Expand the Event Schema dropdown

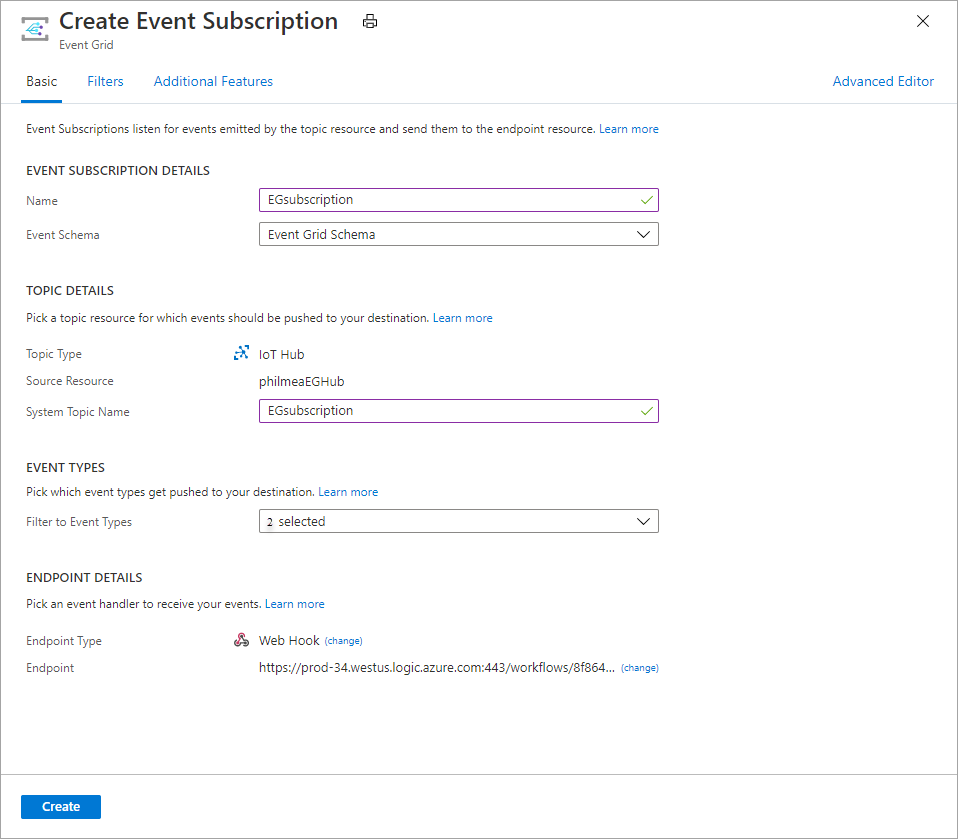tap(458, 235)
